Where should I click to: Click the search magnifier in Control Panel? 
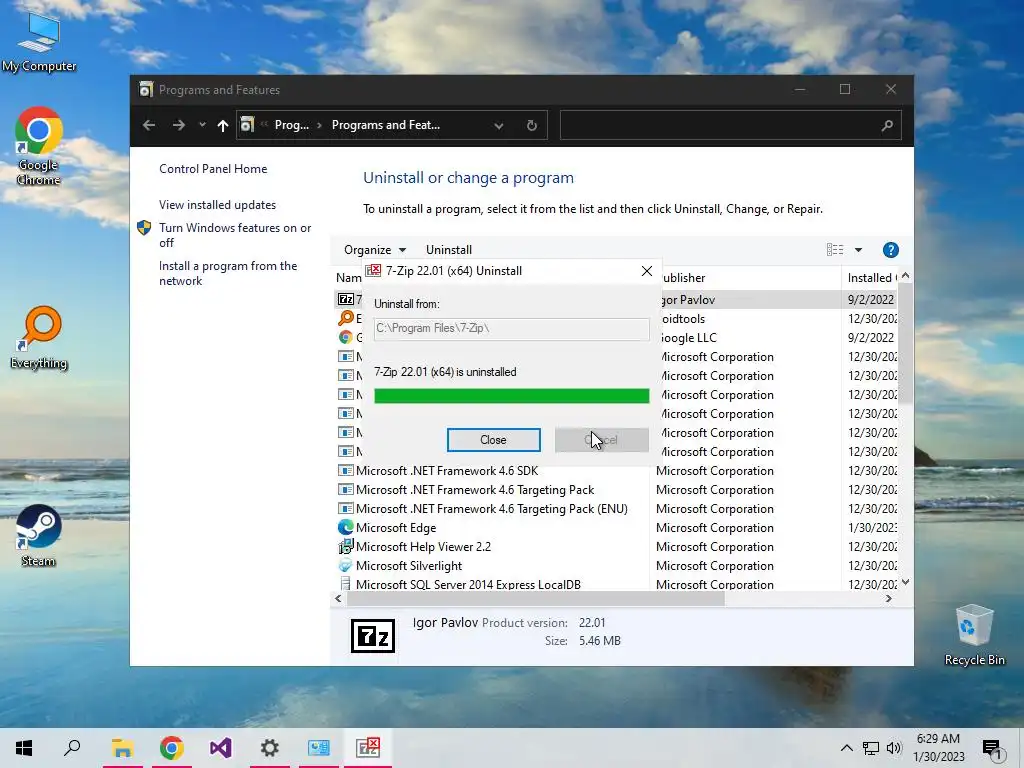tap(887, 125)
